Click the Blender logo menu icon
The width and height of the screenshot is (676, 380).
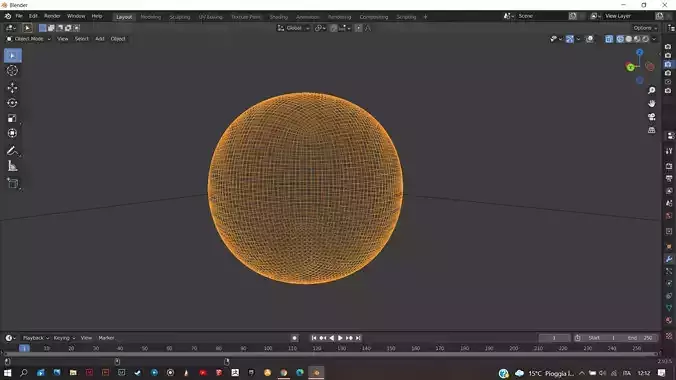coord(8,16)
